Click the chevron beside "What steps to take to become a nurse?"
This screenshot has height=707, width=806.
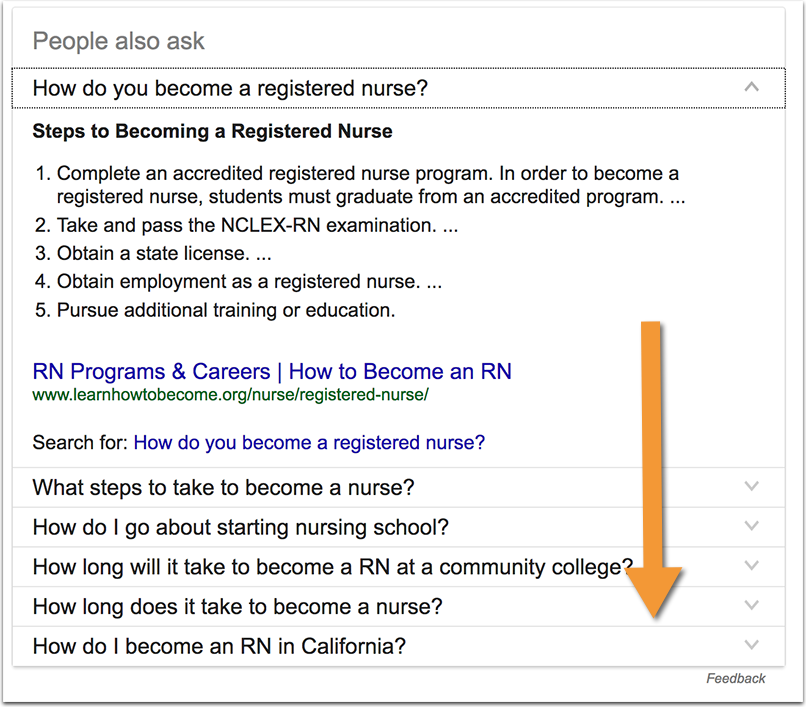pyautogui.click(x=752, y=487)
